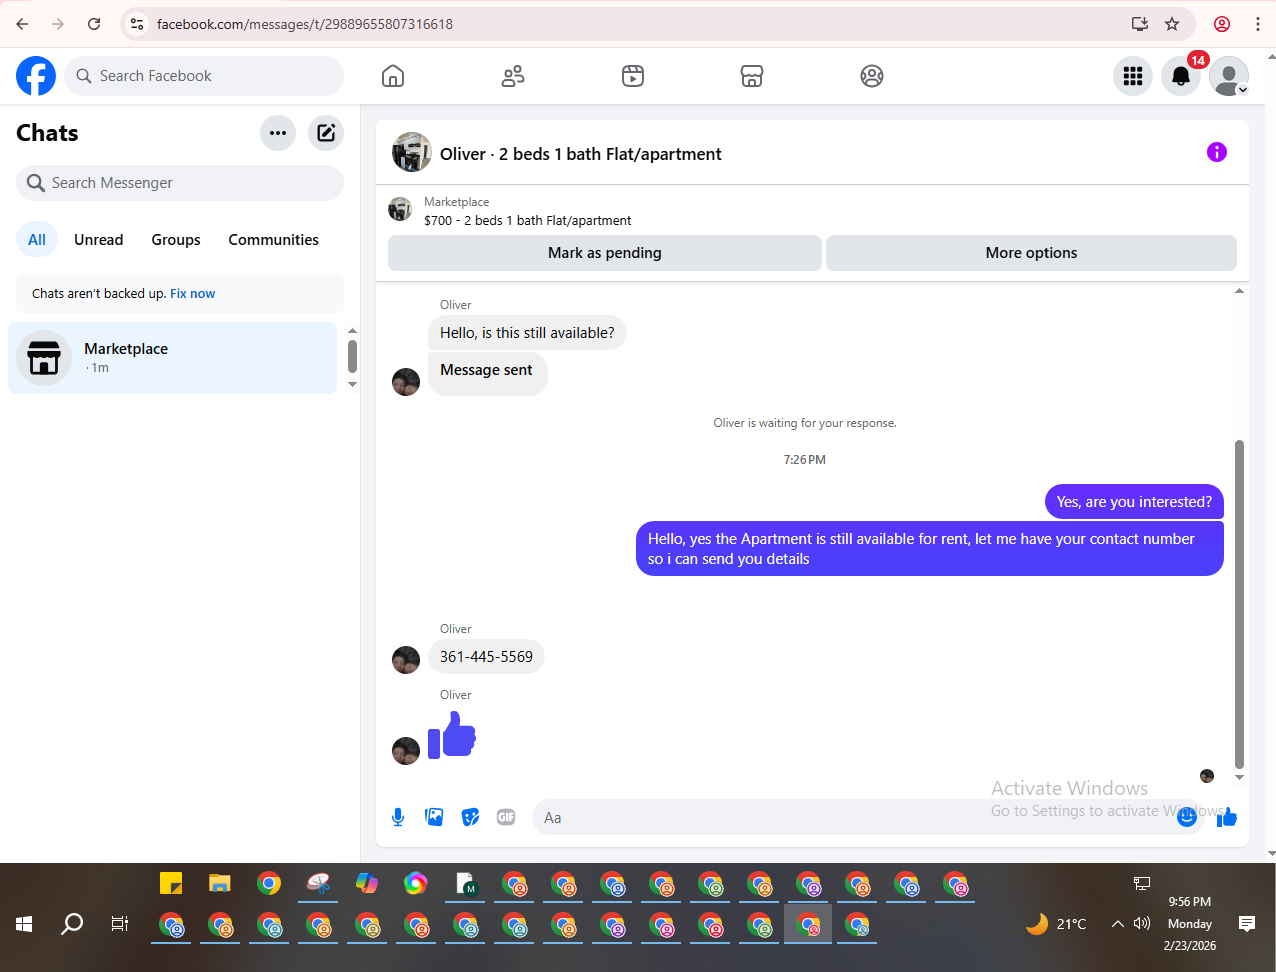
Task: Open the 9:56 PM clock and date
Action: pyautogui.click(x=1190, y=923)
